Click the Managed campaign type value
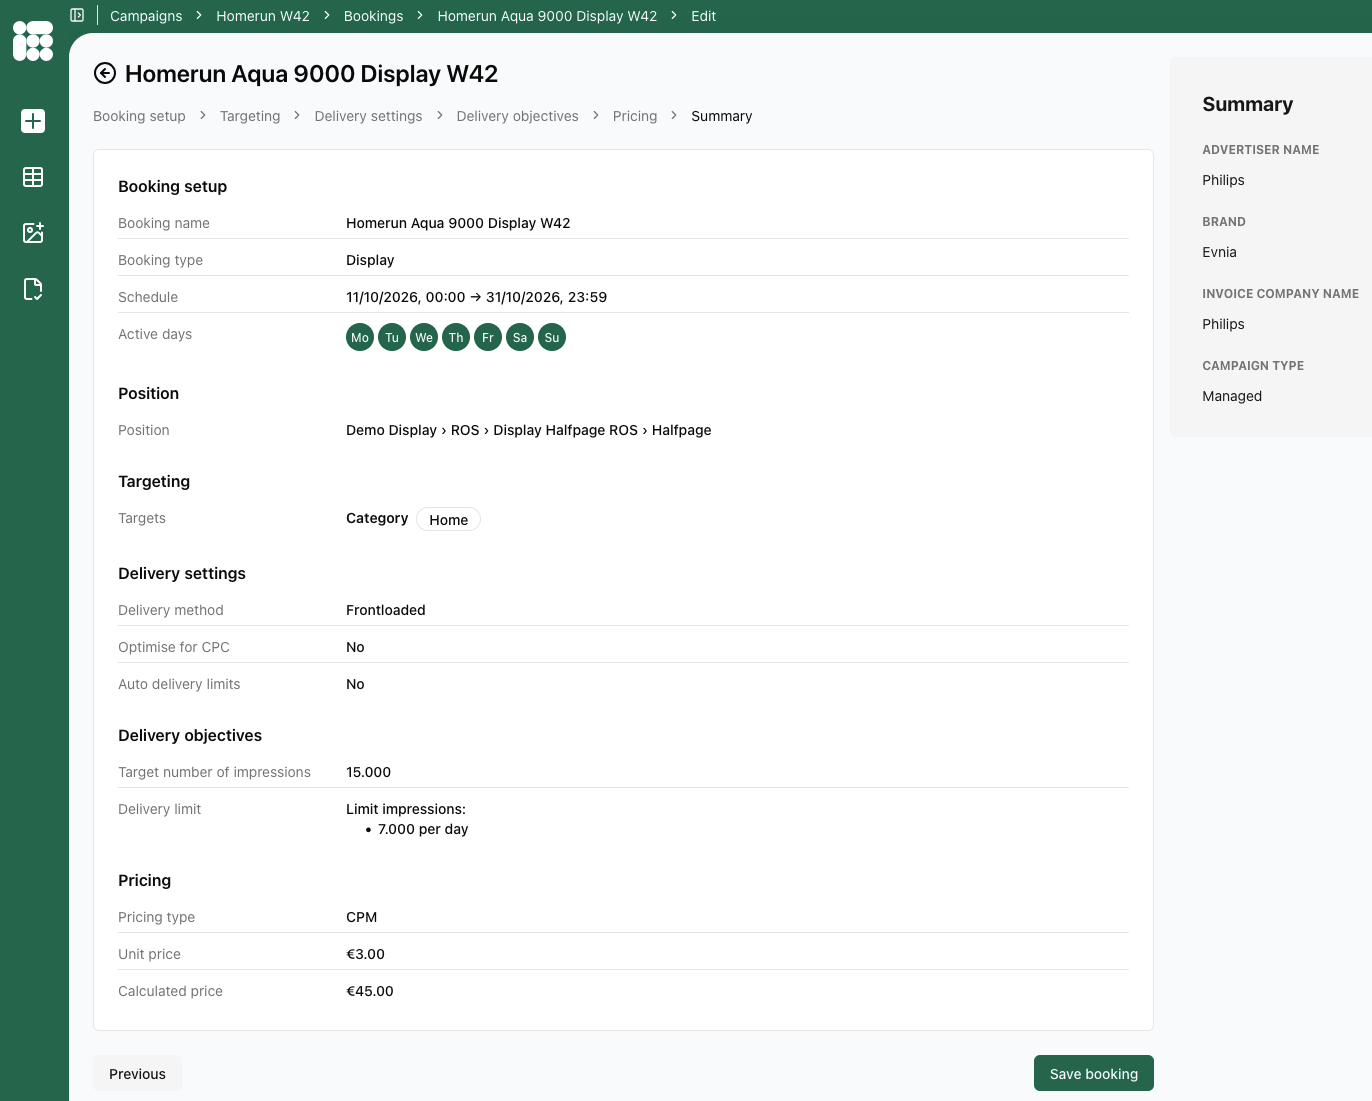1372x1101 pixels. pos(1232,396)
